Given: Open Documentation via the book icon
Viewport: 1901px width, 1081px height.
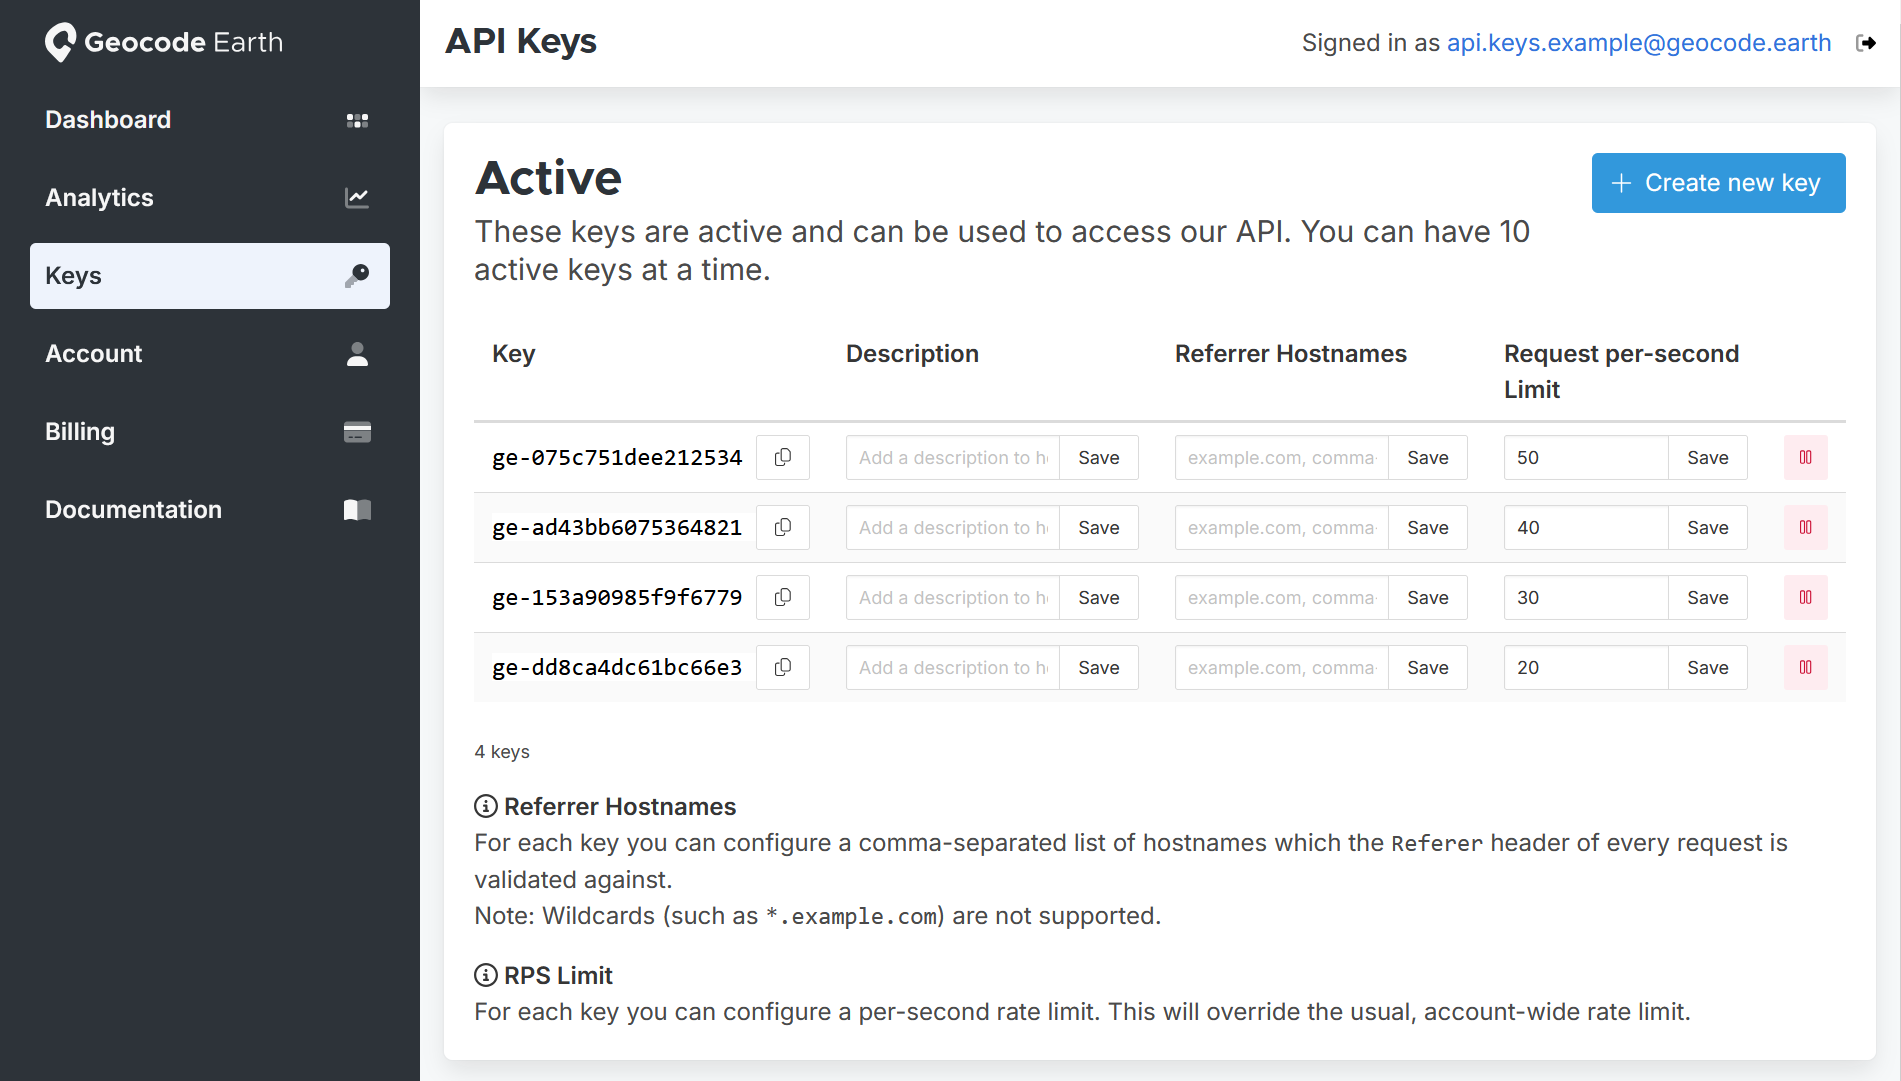Looking at the screenshot, I should 357,510.
